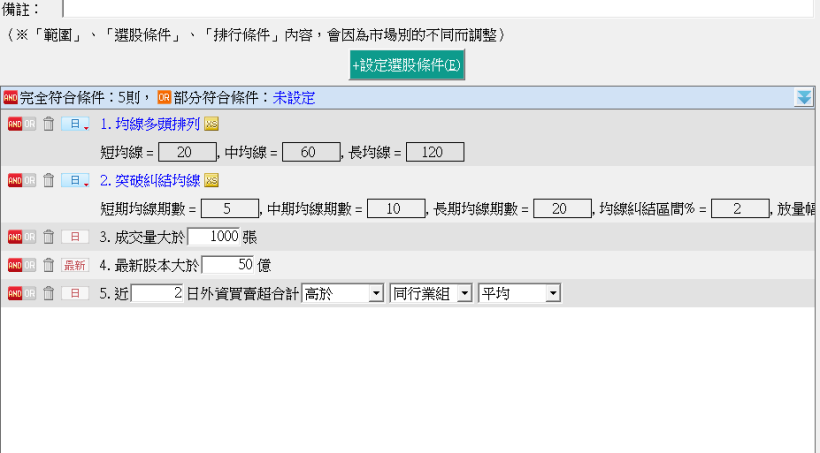Delete condition 5 外資買賣超 with trash icon
Image resolution: width=820 pixels, height=453 pixels.
[x=48, y=293]
